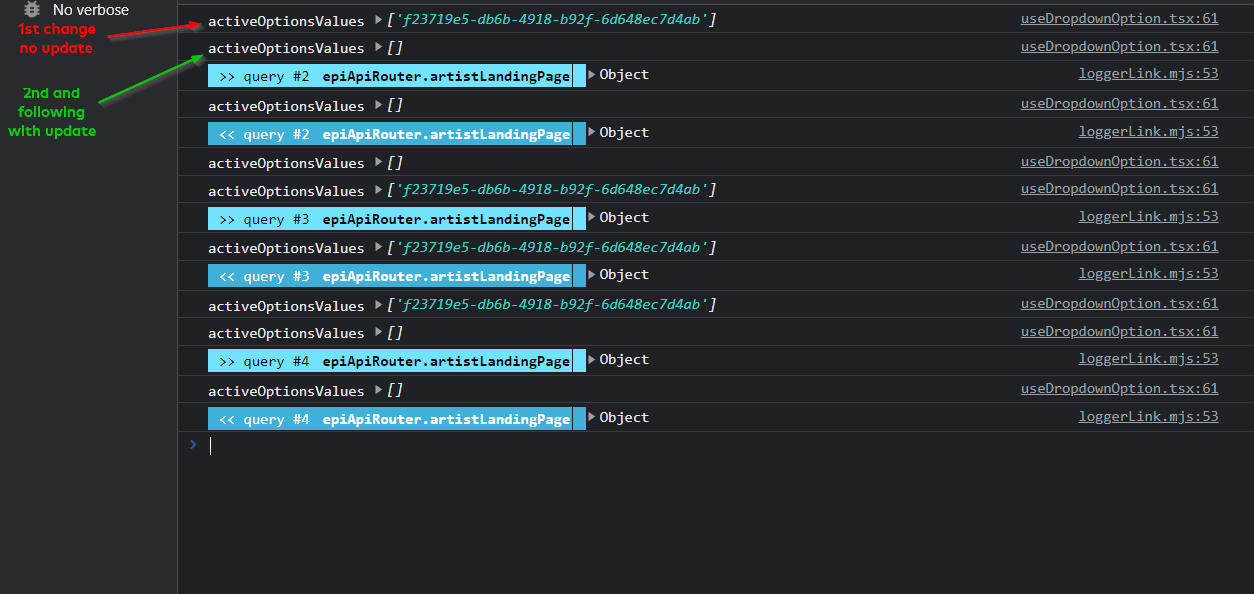Click 'activeOptionsValues' label in the first log row
The width and height of the screenshot is (1254, 594).
286,21
